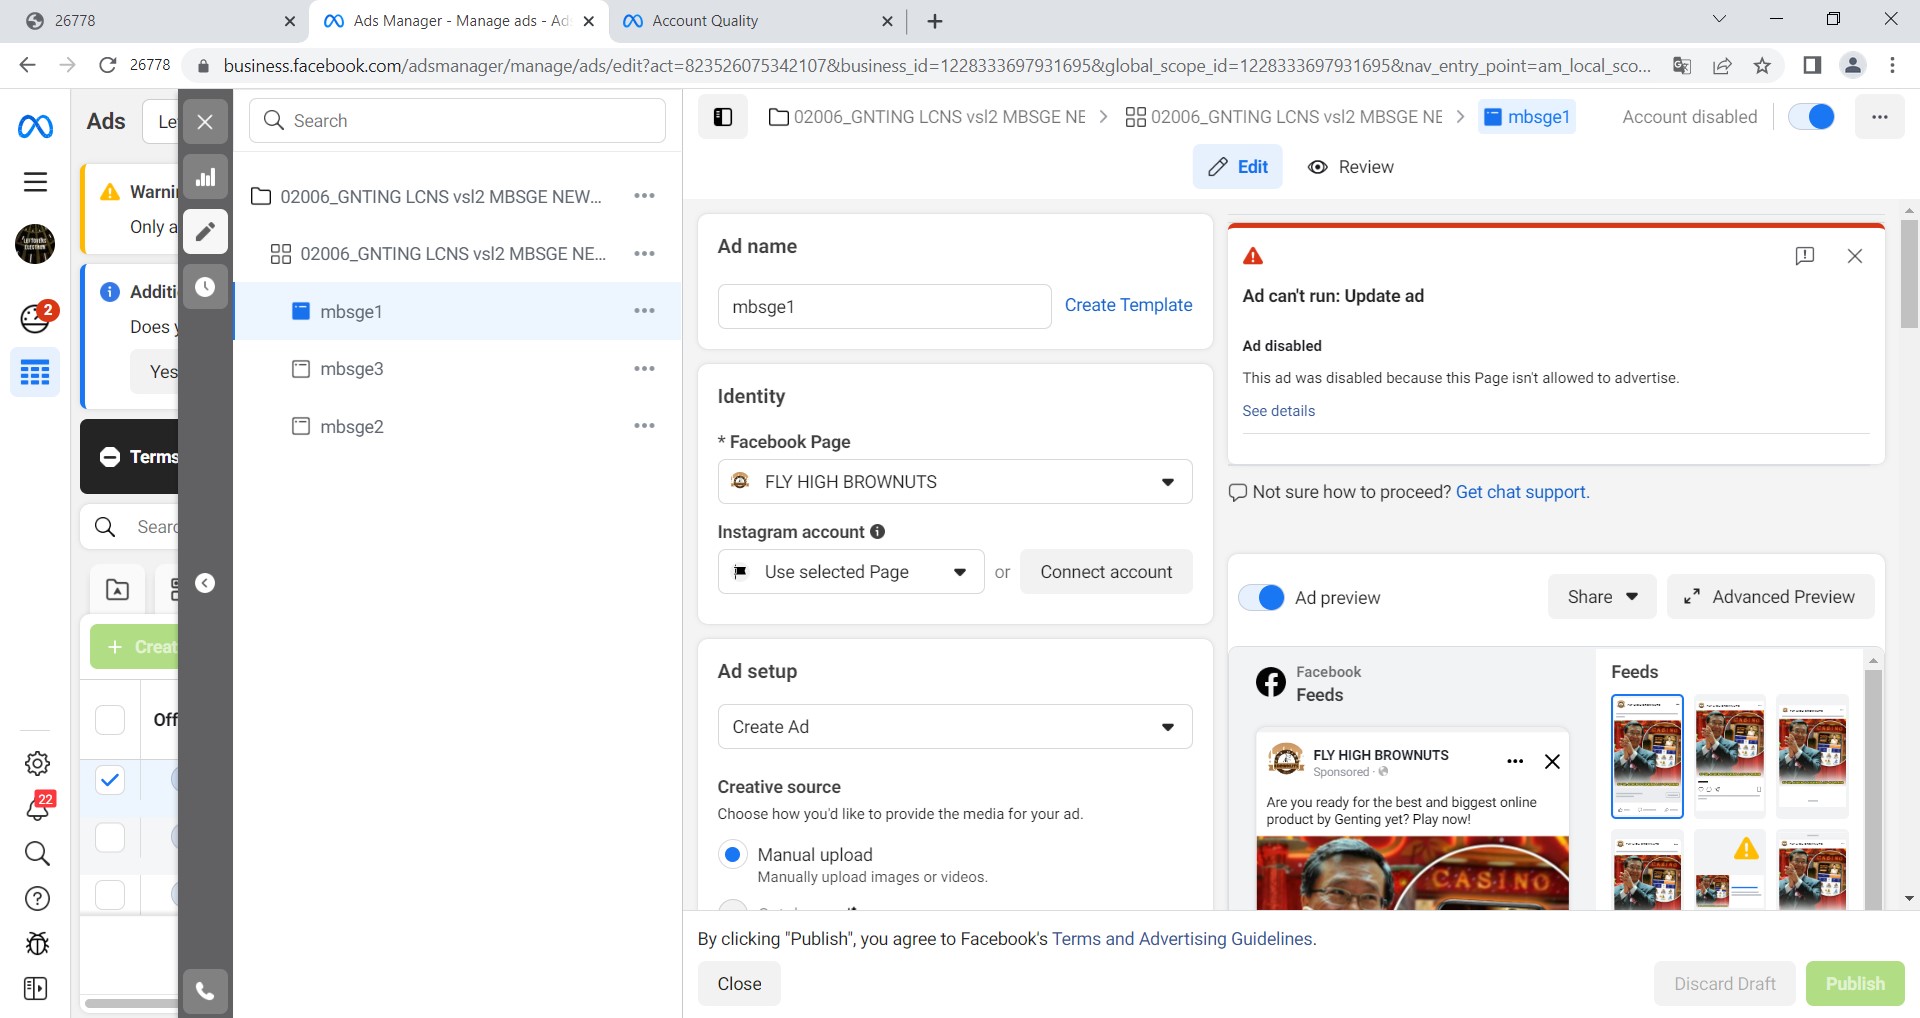Click the phone support icon
This screenshot has height=1018, width=1920.
(x=205, y=991)
